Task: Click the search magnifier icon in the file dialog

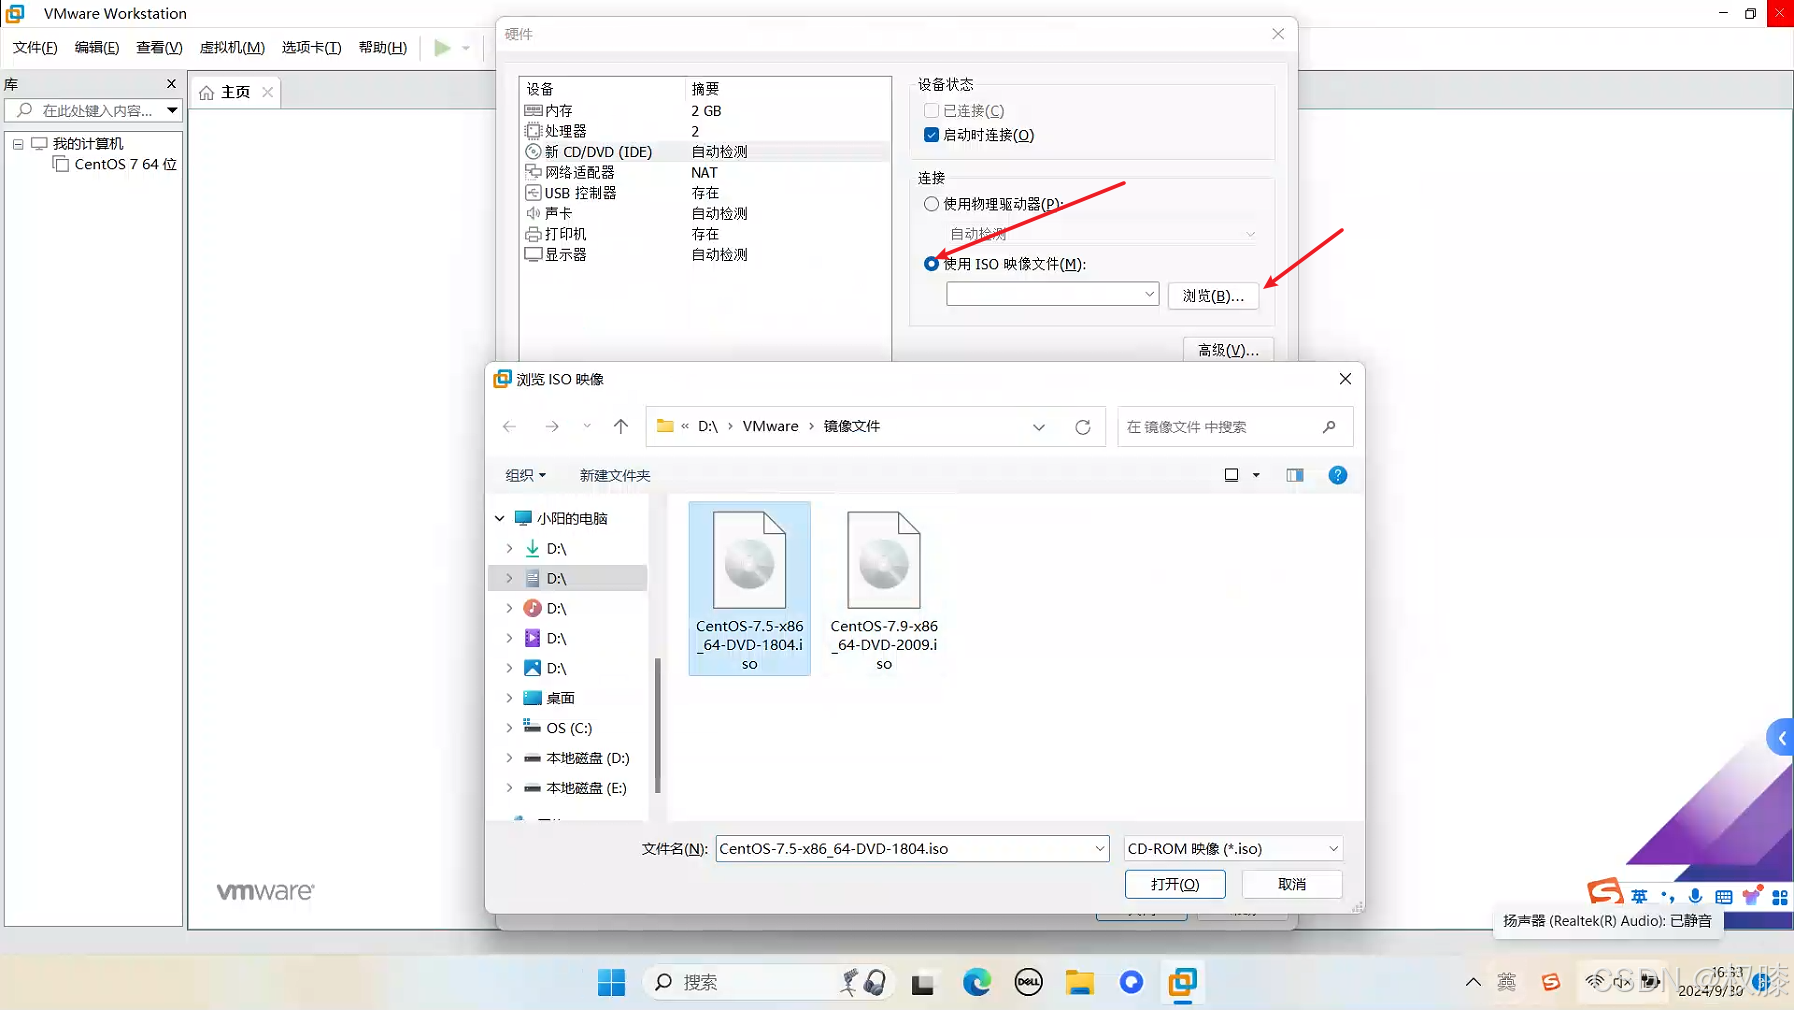Action: 1329,427
